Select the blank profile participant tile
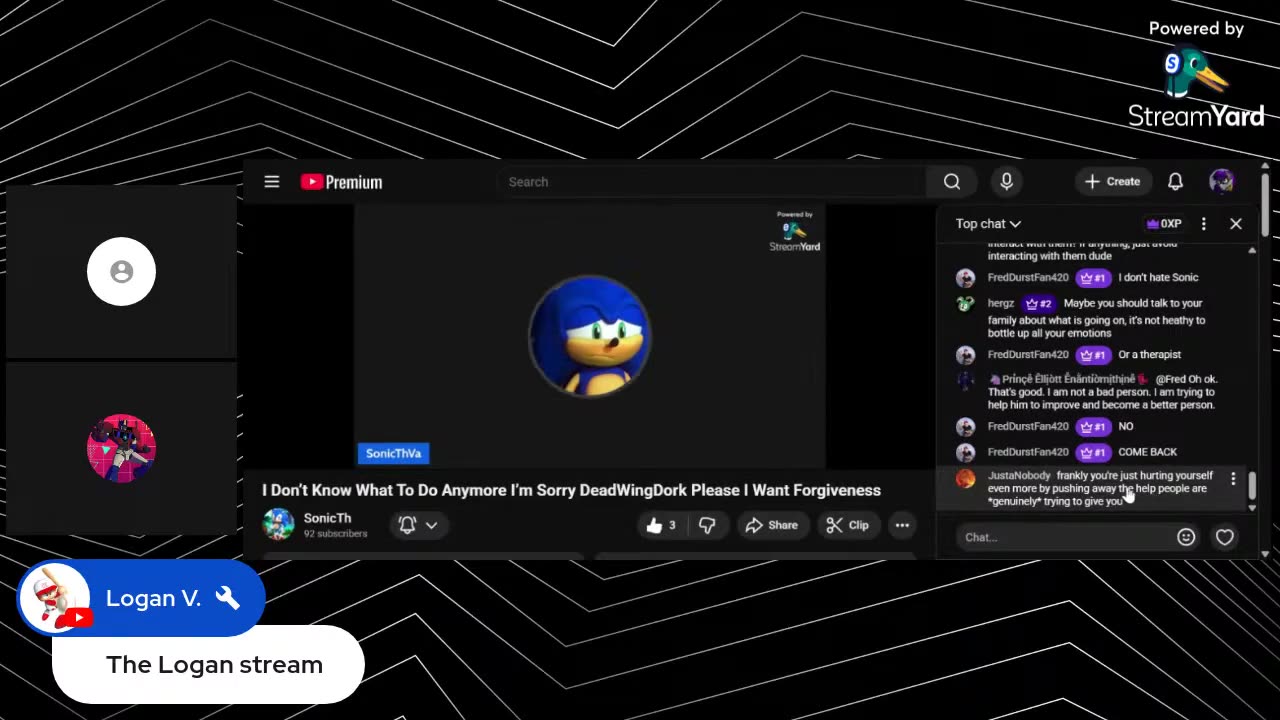 121,271
